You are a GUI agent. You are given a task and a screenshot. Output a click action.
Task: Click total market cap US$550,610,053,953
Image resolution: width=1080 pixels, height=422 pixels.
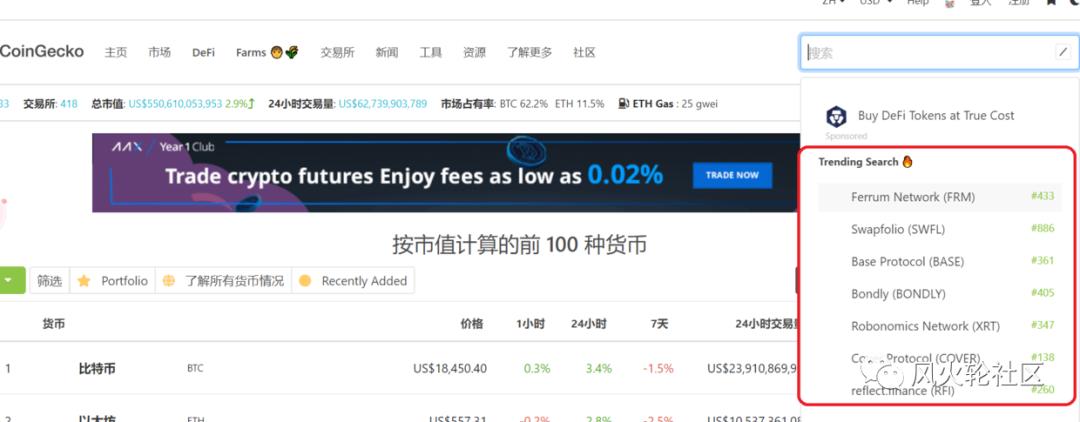click(x=175, y=104)
